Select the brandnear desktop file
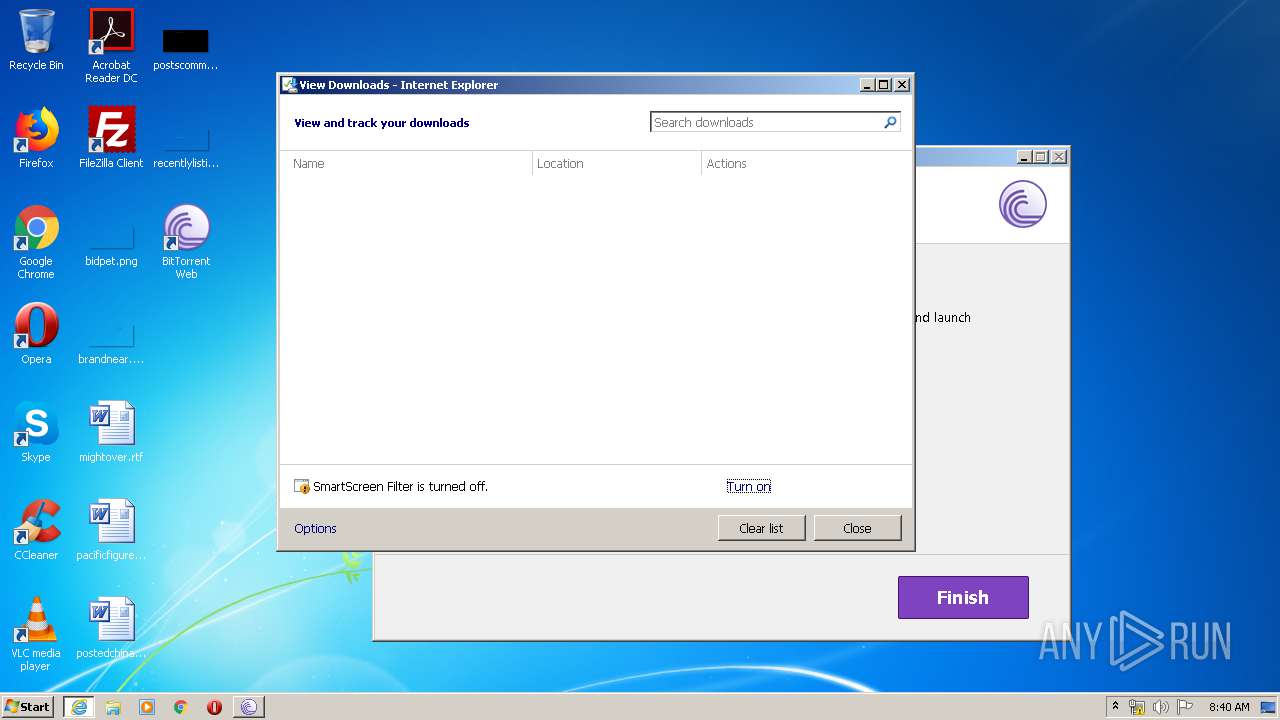1280x720 pixels. [111, 344]
